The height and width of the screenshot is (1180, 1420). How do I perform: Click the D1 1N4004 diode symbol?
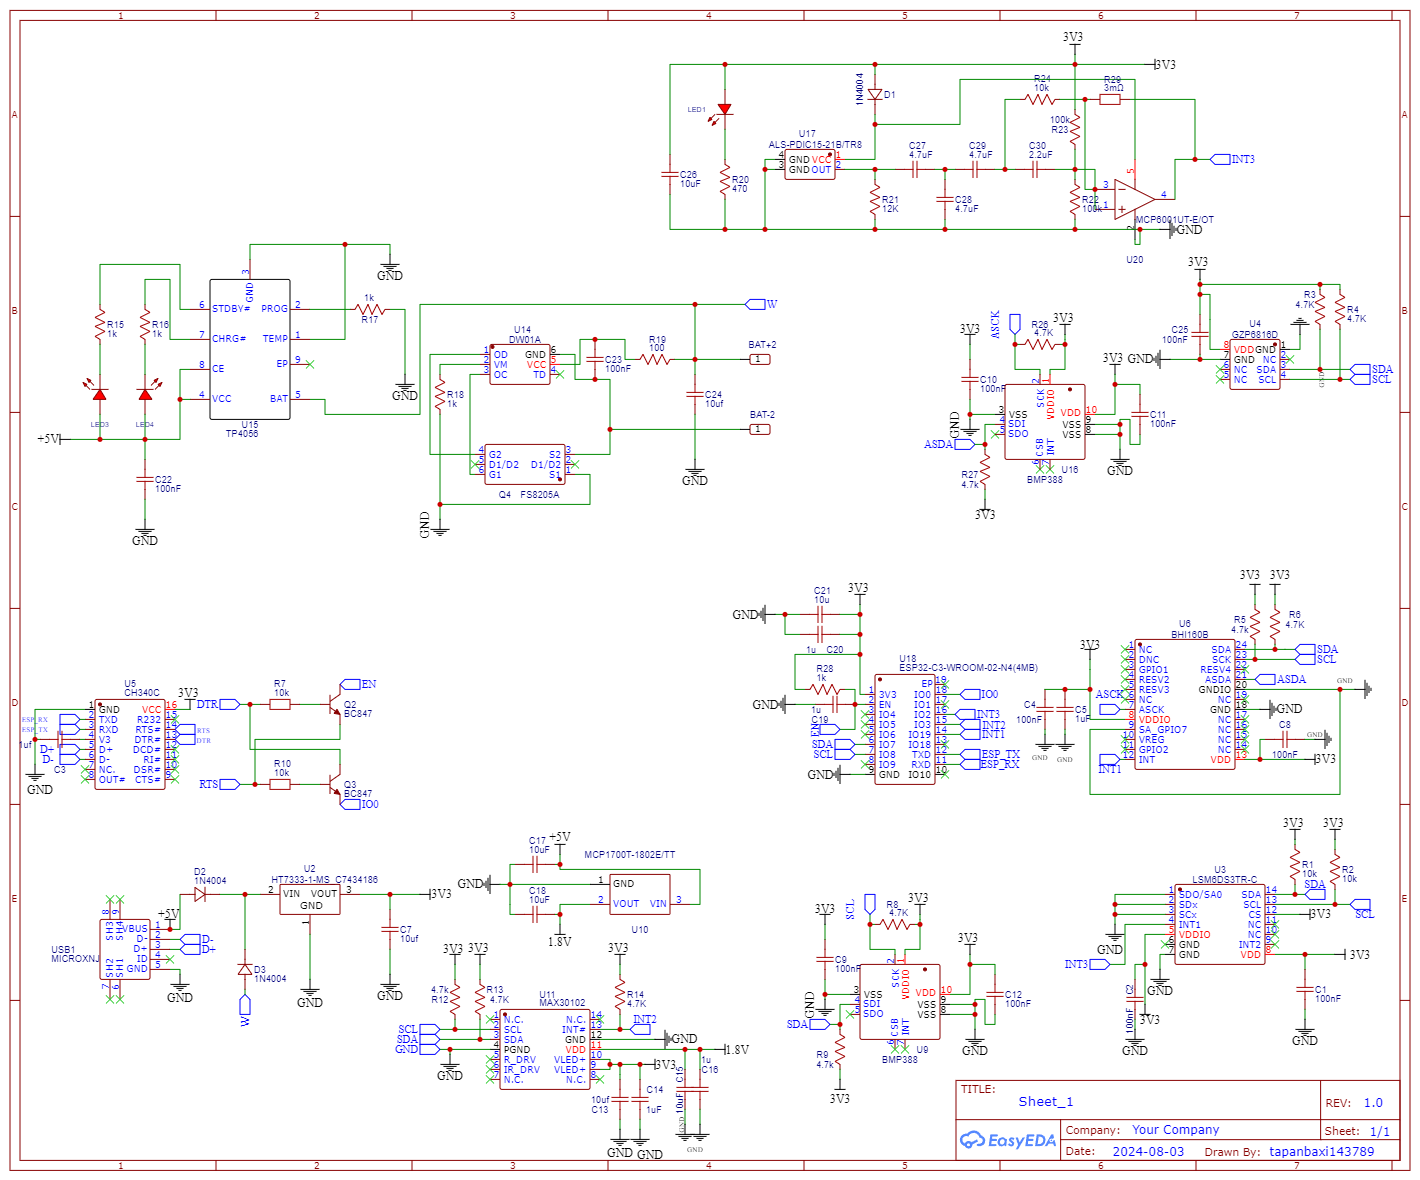pos(875,94)
